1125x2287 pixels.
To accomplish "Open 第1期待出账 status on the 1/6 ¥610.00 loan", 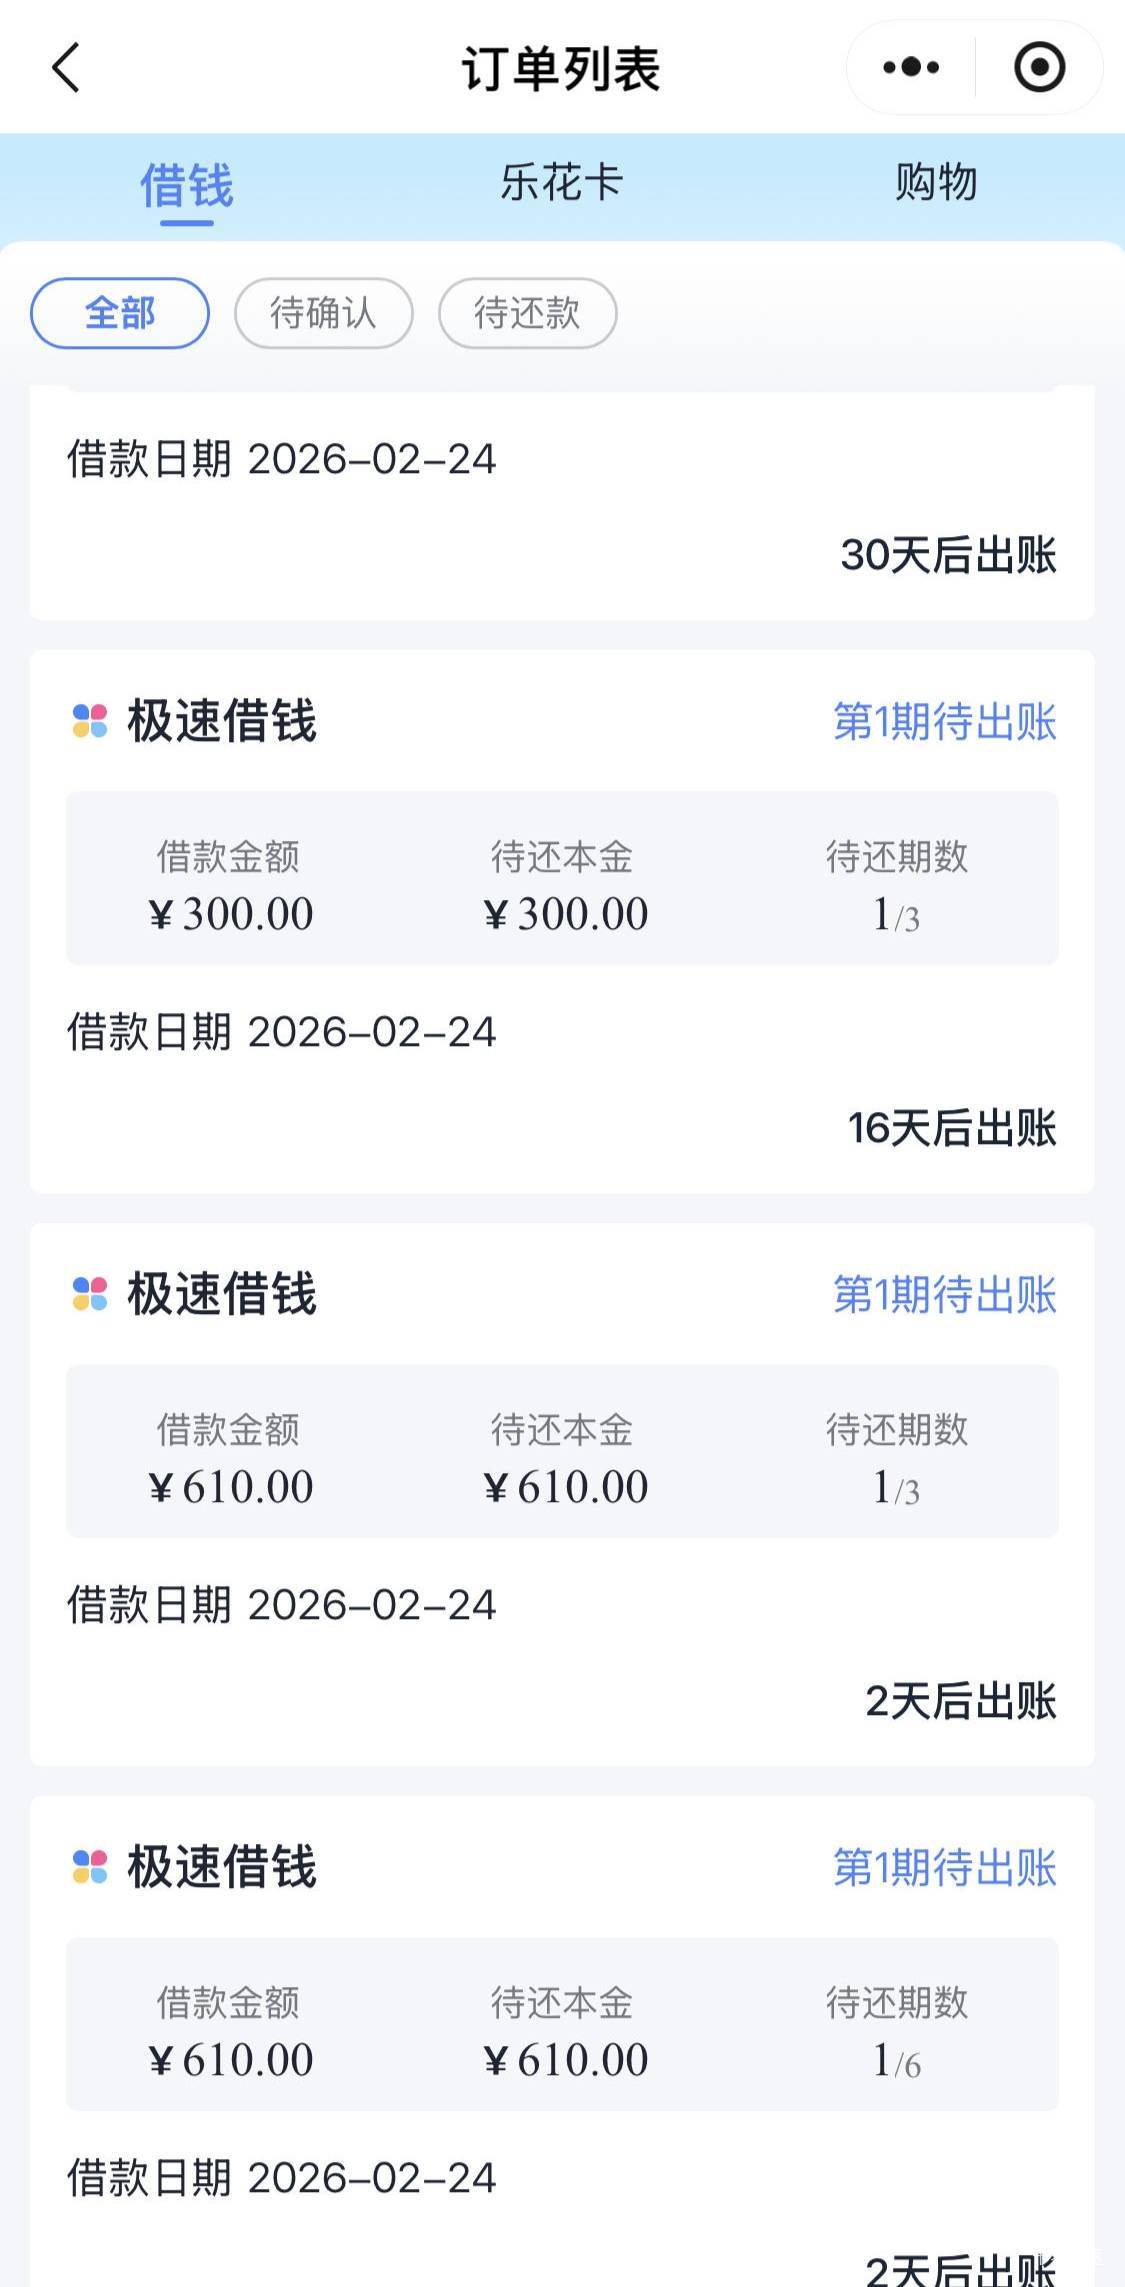I will click(944, 1868).
